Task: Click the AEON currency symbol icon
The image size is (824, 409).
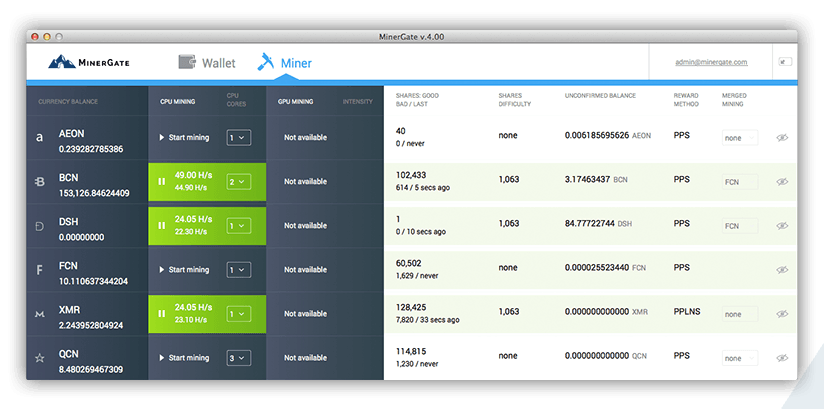Action: [x=39, y=138]
